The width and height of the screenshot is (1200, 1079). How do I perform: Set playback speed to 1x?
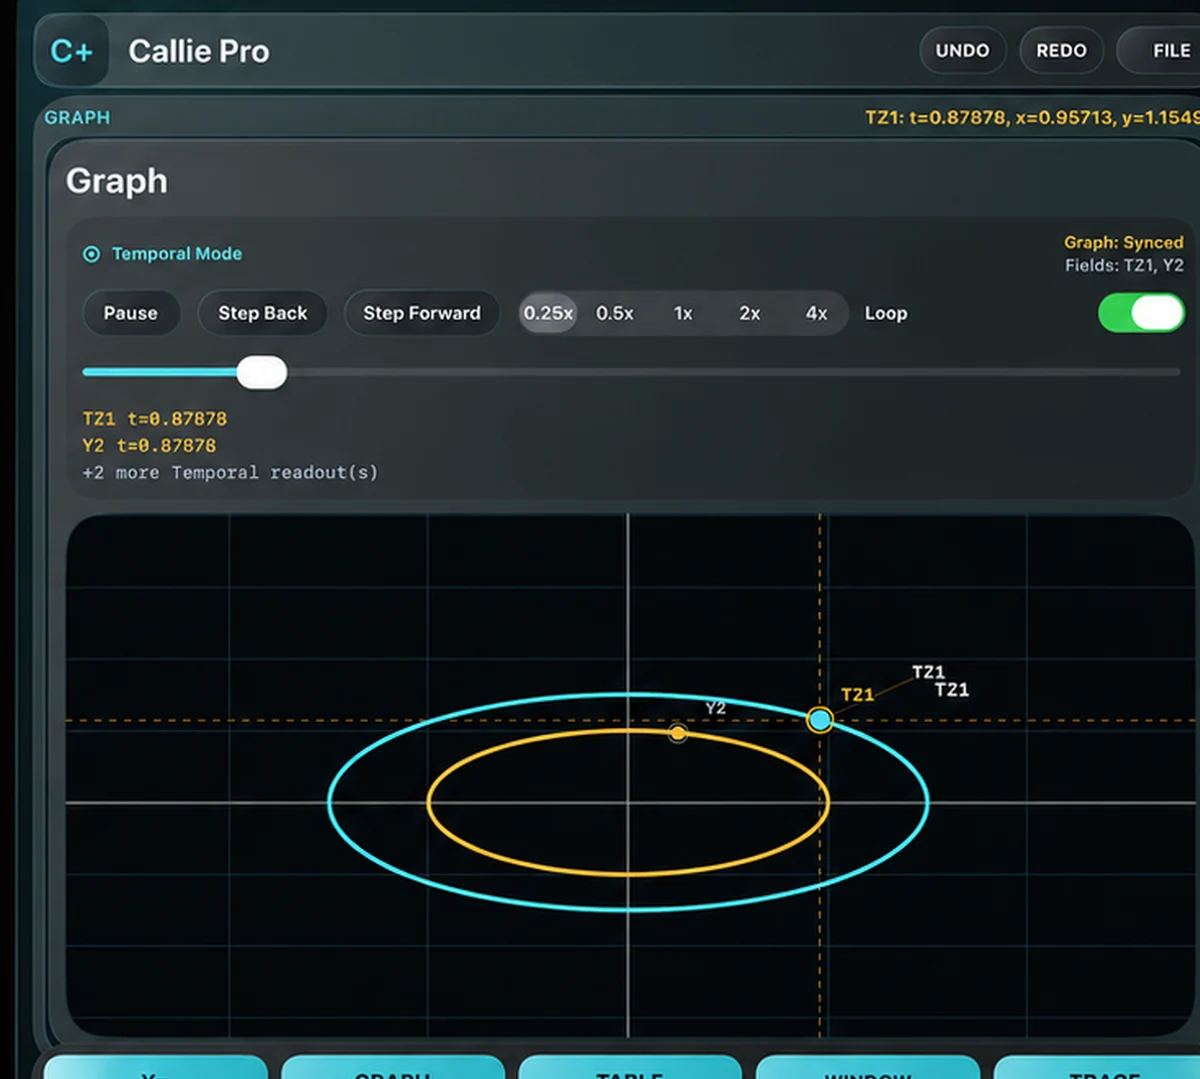[x=683, y=313]
